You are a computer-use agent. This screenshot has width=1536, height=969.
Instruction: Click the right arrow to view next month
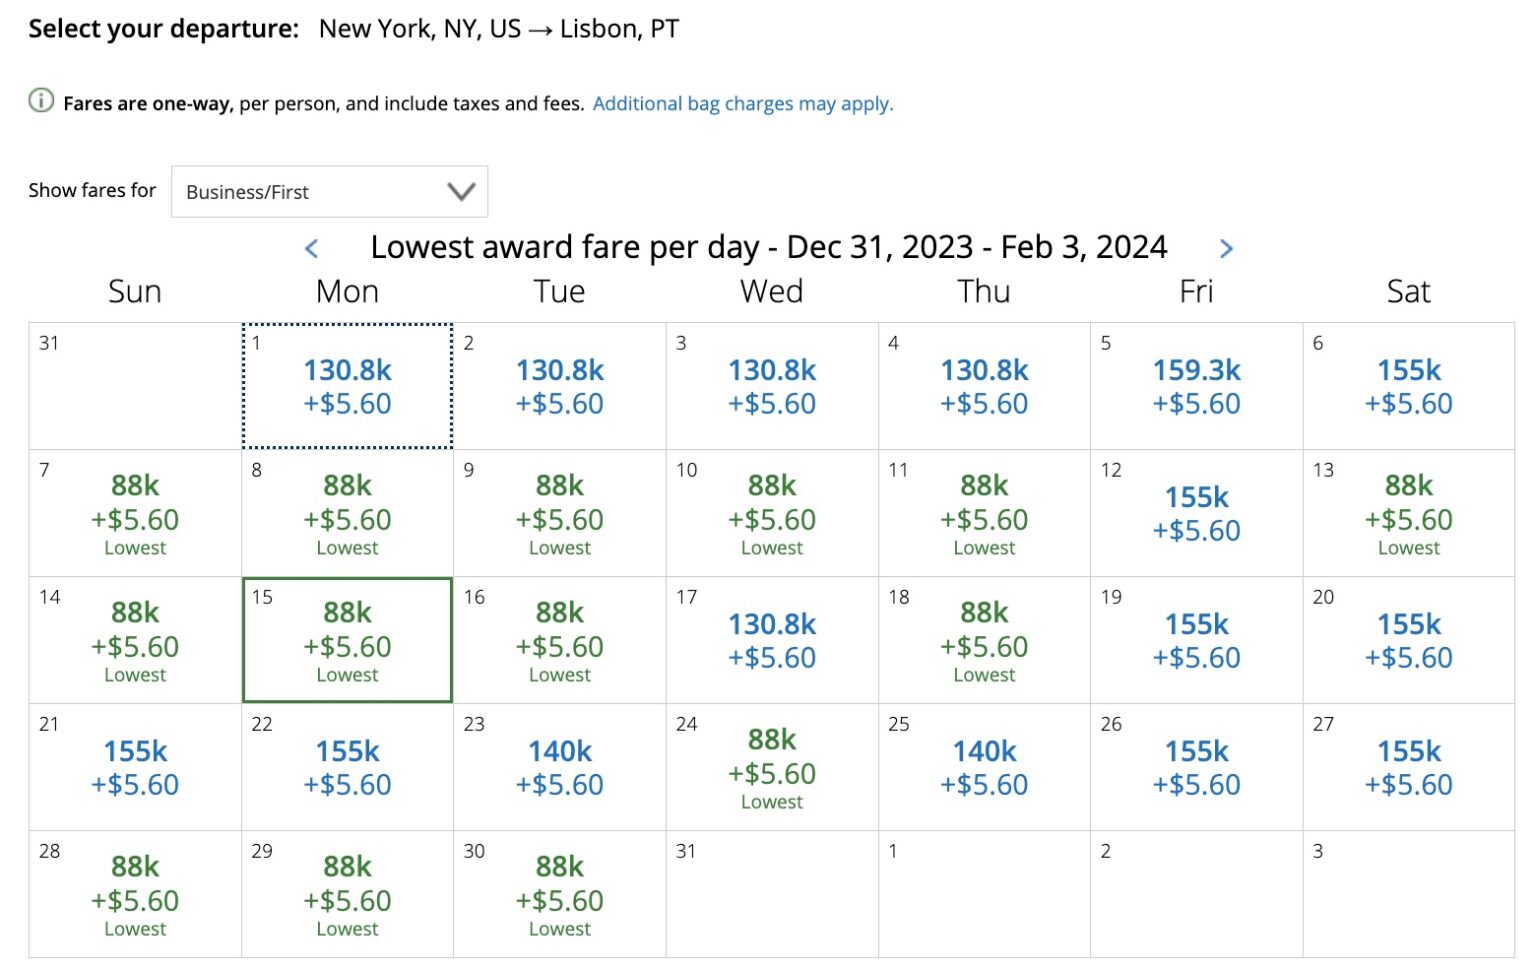1226,248
